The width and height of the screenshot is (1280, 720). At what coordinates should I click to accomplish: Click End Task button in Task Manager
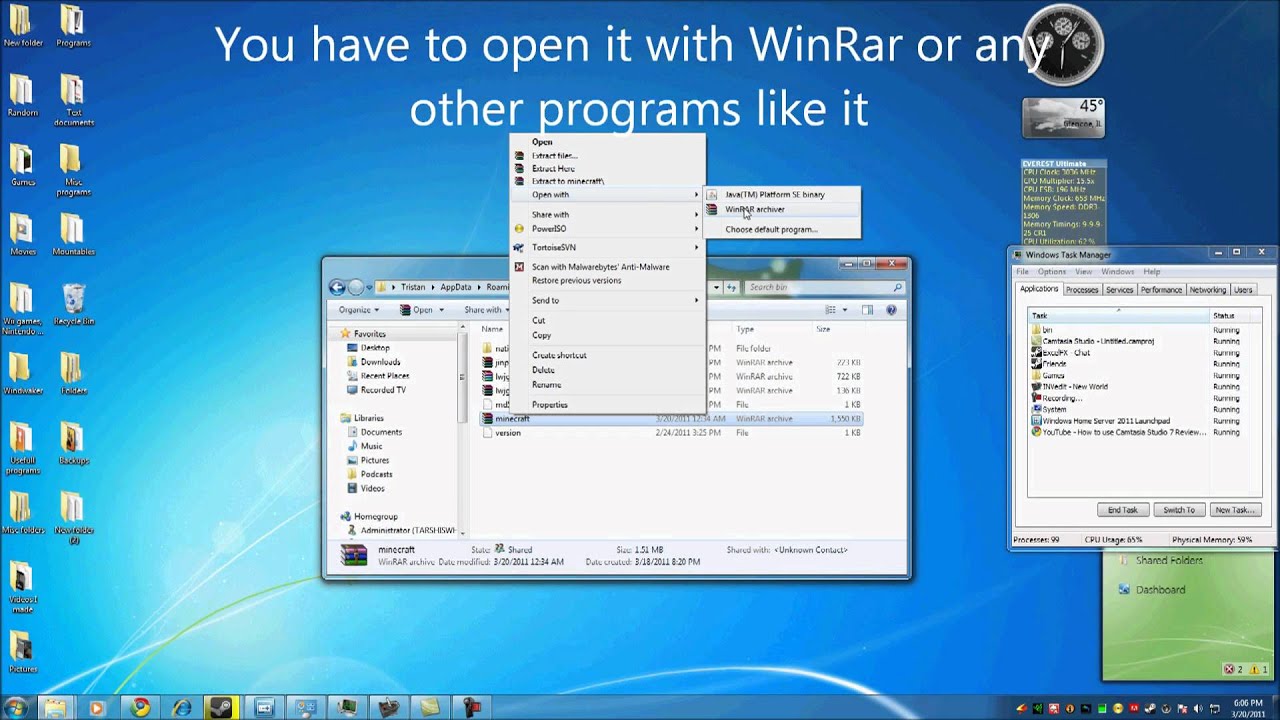click(x=1122, y=510)
